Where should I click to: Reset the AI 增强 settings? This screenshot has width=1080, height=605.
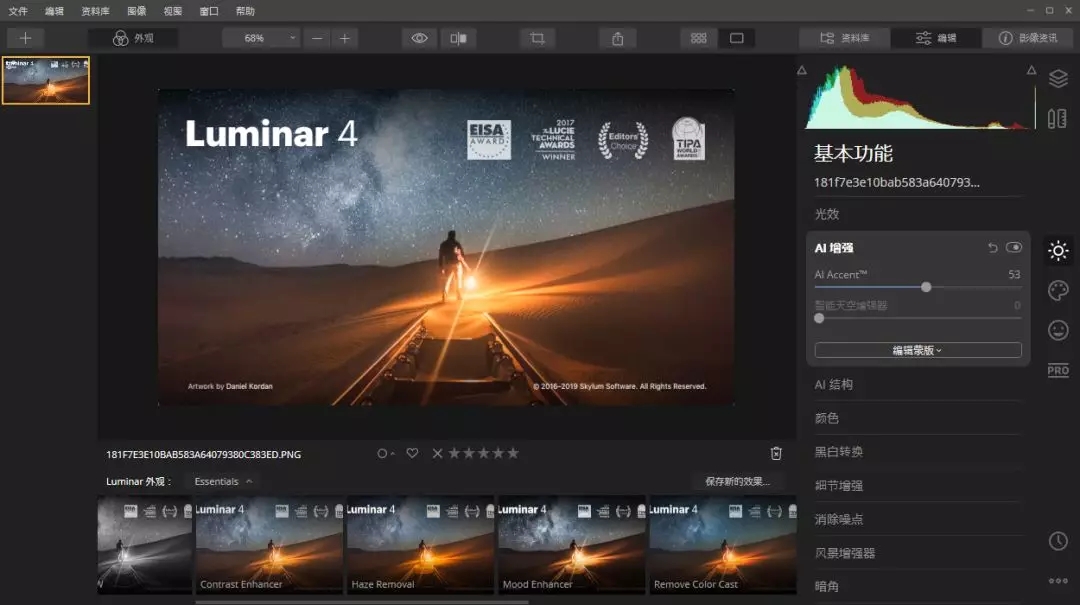point(993,247)
